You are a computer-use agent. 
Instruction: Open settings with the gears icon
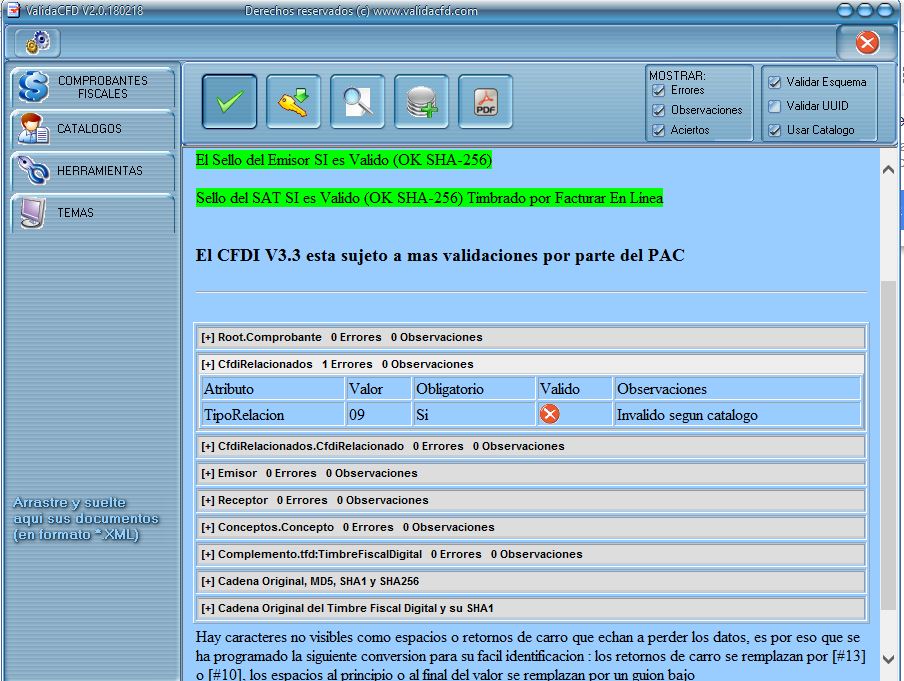[38, 43]
